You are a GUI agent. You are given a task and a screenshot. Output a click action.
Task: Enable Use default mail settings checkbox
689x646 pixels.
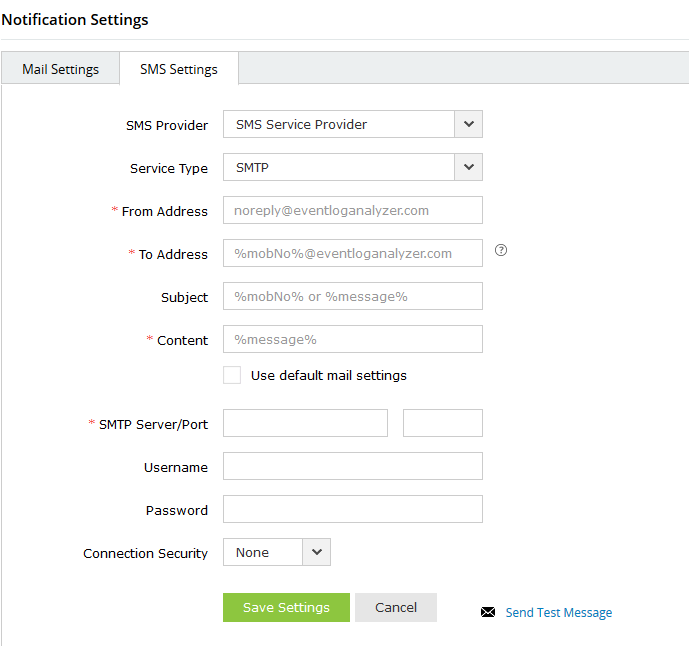coord(232,375)
